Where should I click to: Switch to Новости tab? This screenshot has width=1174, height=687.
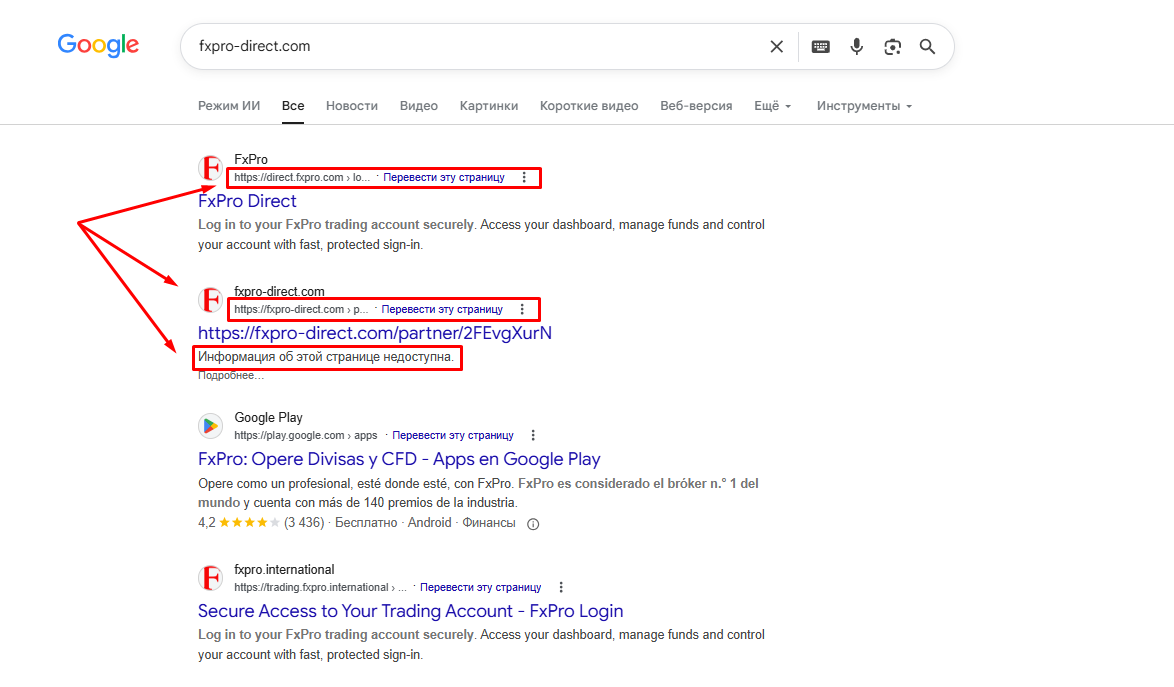pyautogui.click(x=352, y=106)
